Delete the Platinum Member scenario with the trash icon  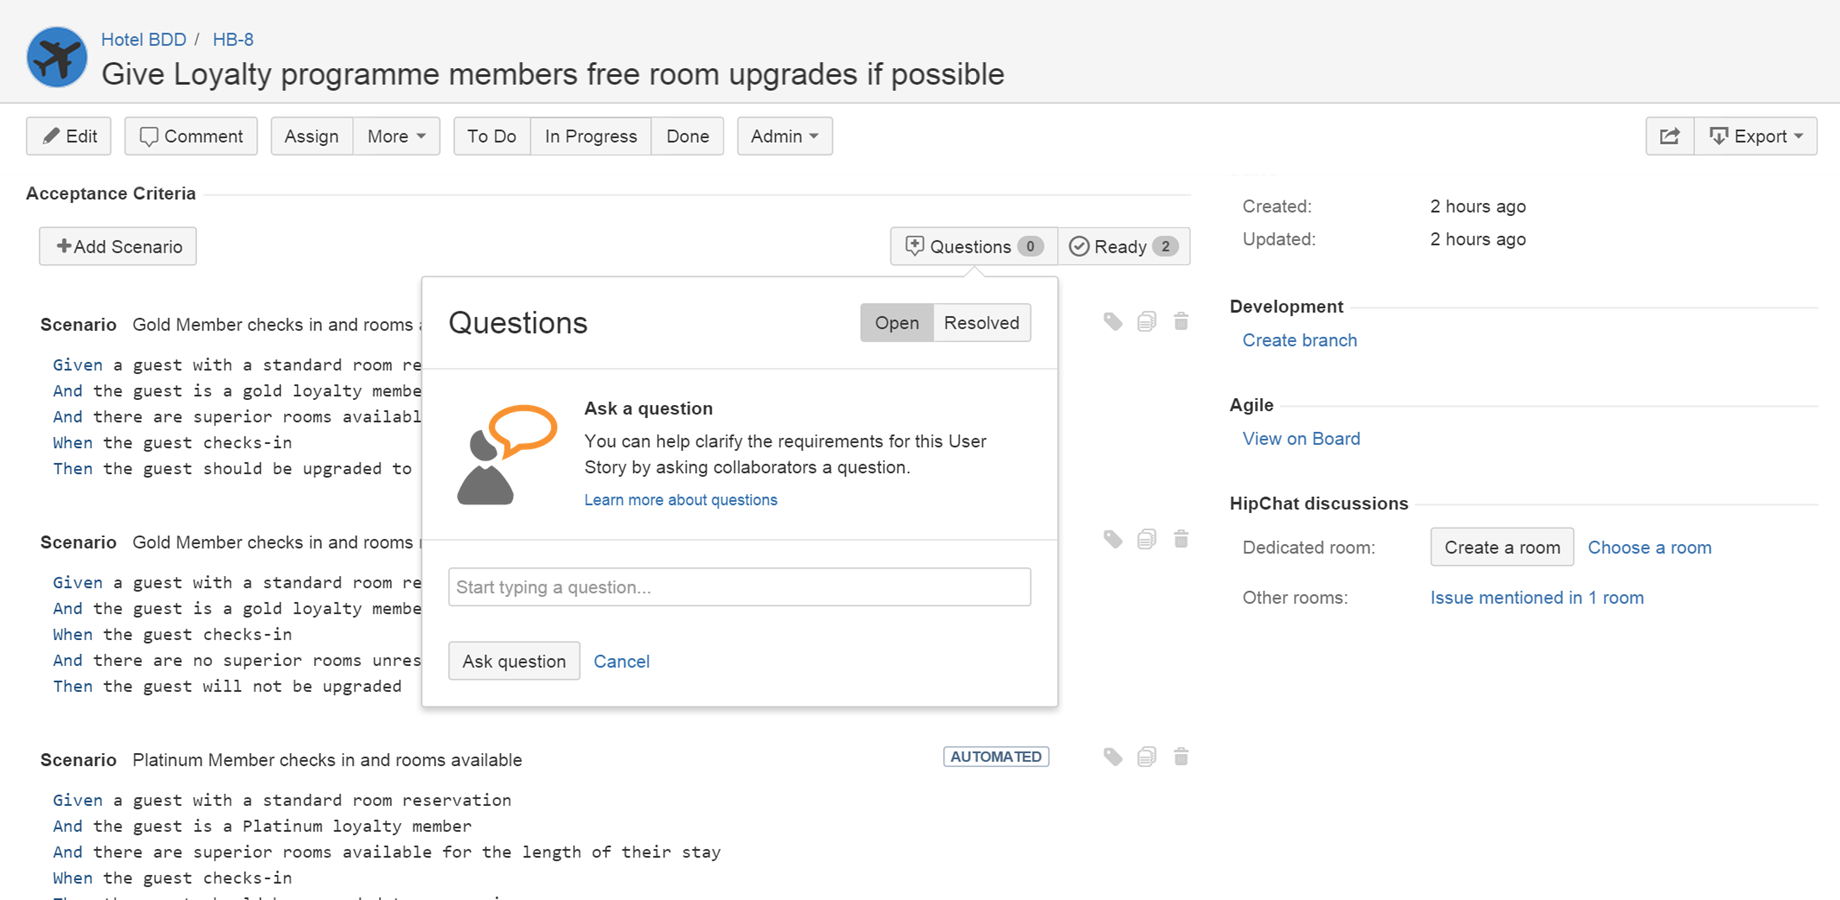pyautogui.click(x=1181, y=757)
